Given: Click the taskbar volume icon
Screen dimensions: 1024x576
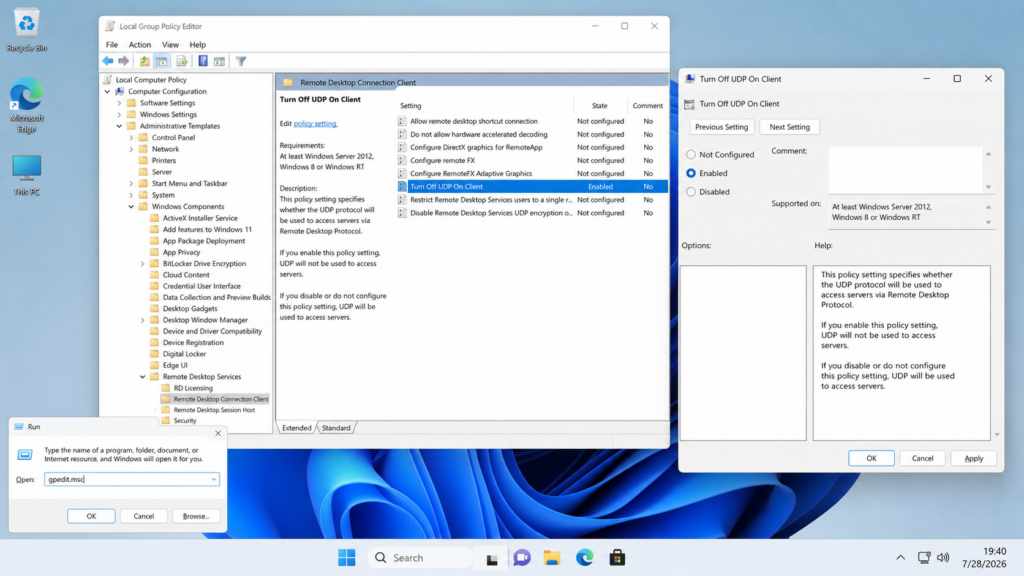Looking at the screenshot, I should (x=943, y=558).
